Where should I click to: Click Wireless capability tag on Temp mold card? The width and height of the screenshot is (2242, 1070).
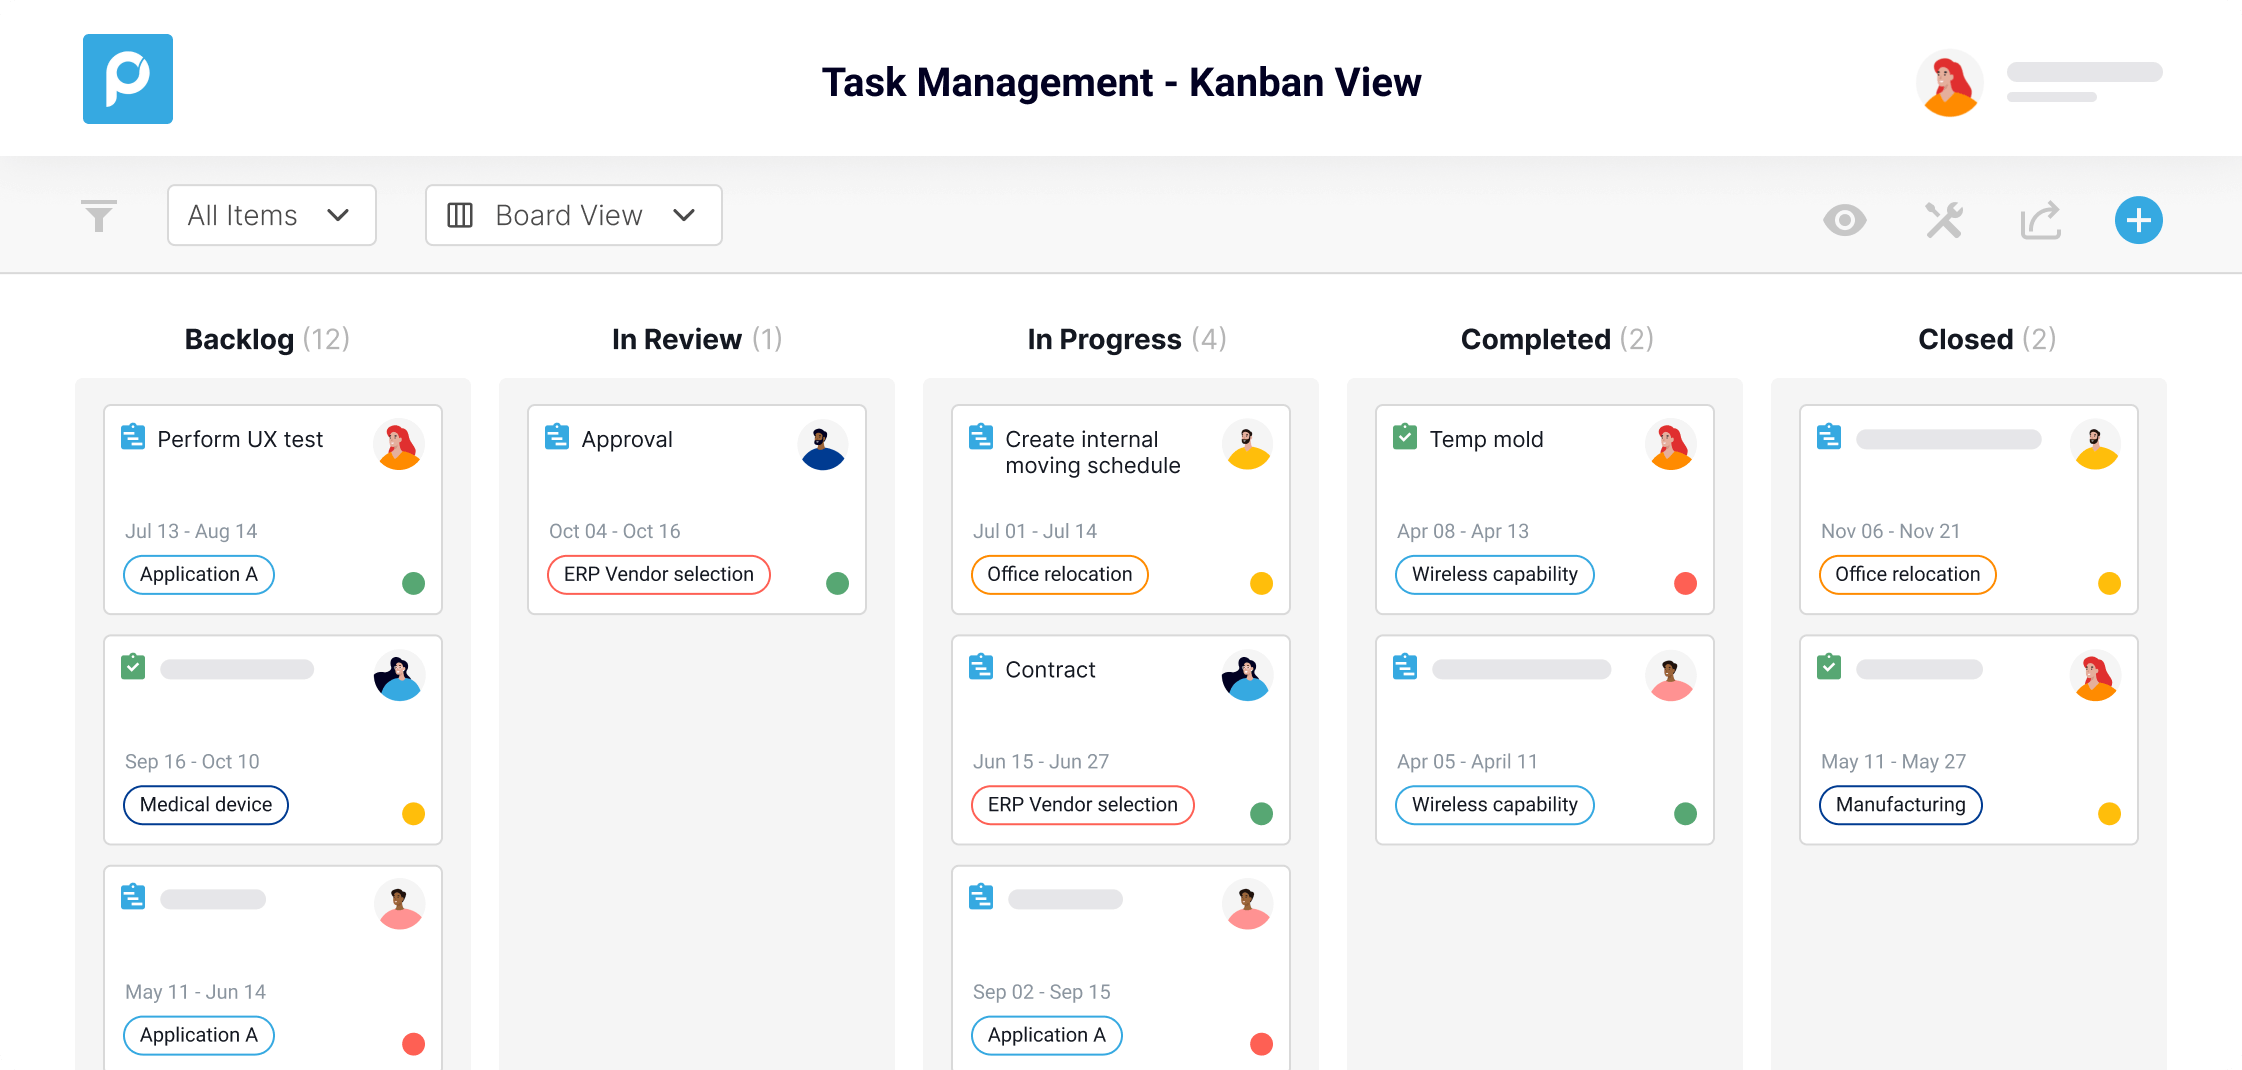pyautogui.click(x=1495, y=575)
